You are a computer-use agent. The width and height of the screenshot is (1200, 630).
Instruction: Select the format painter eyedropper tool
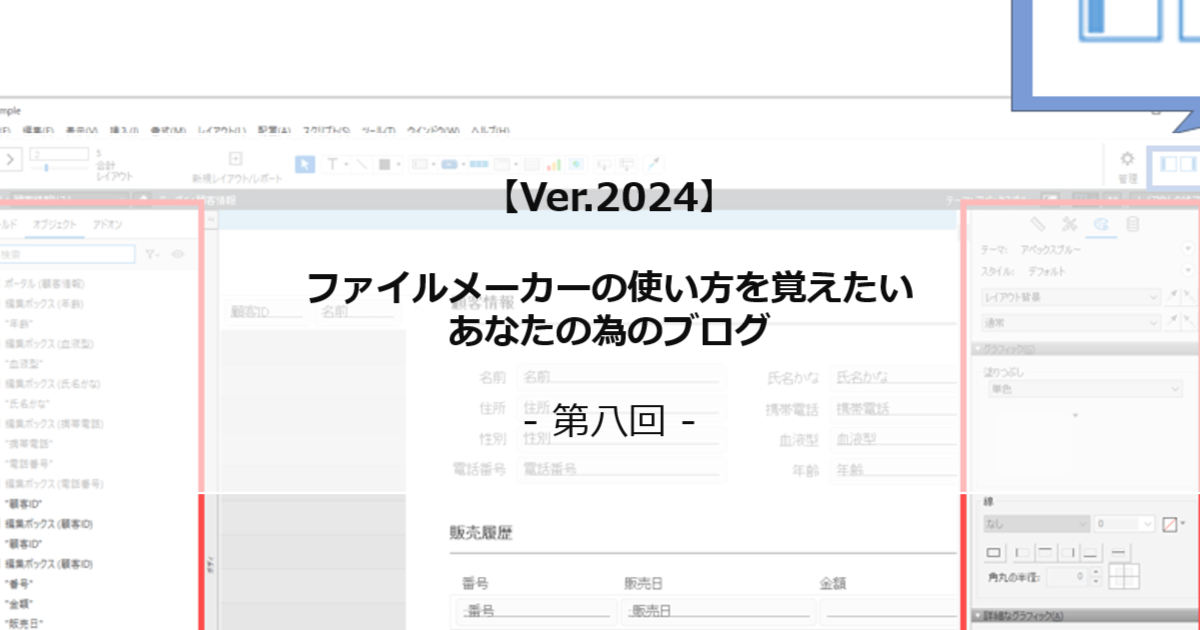[x=653, y=164]
